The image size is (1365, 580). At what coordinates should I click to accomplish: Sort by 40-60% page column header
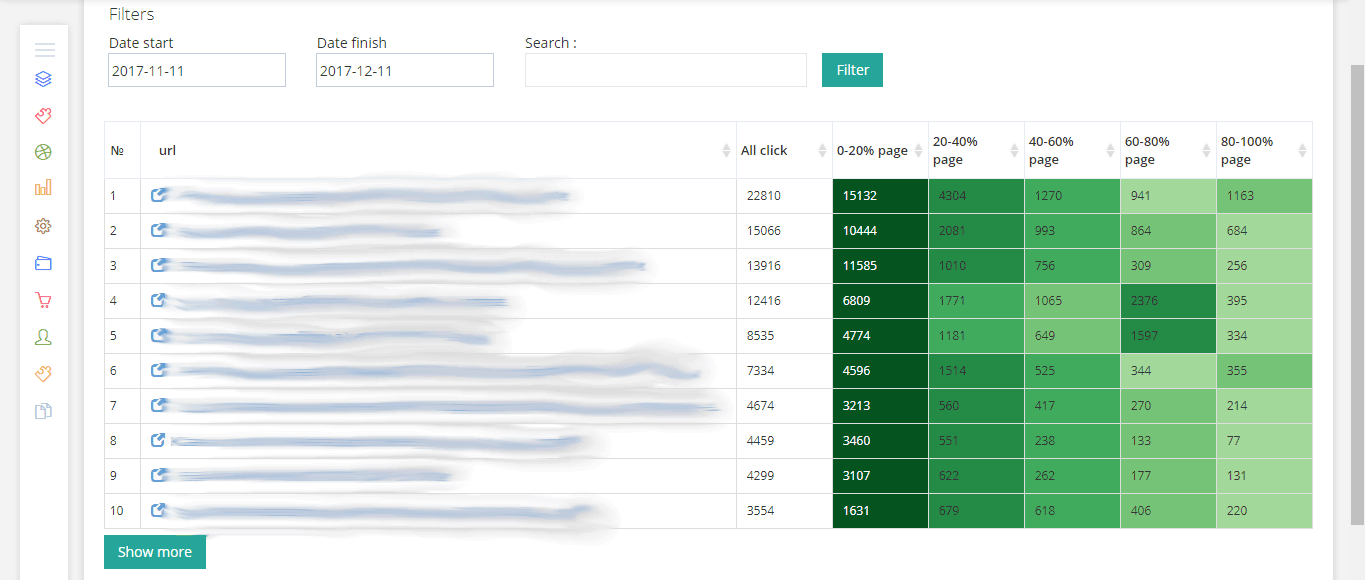1071,151
